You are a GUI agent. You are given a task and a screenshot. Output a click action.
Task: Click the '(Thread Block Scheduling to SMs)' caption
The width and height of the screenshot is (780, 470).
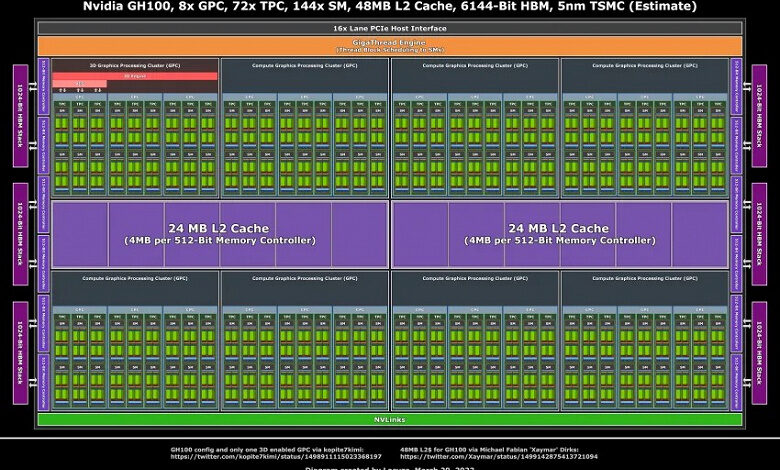coord(390,50)
